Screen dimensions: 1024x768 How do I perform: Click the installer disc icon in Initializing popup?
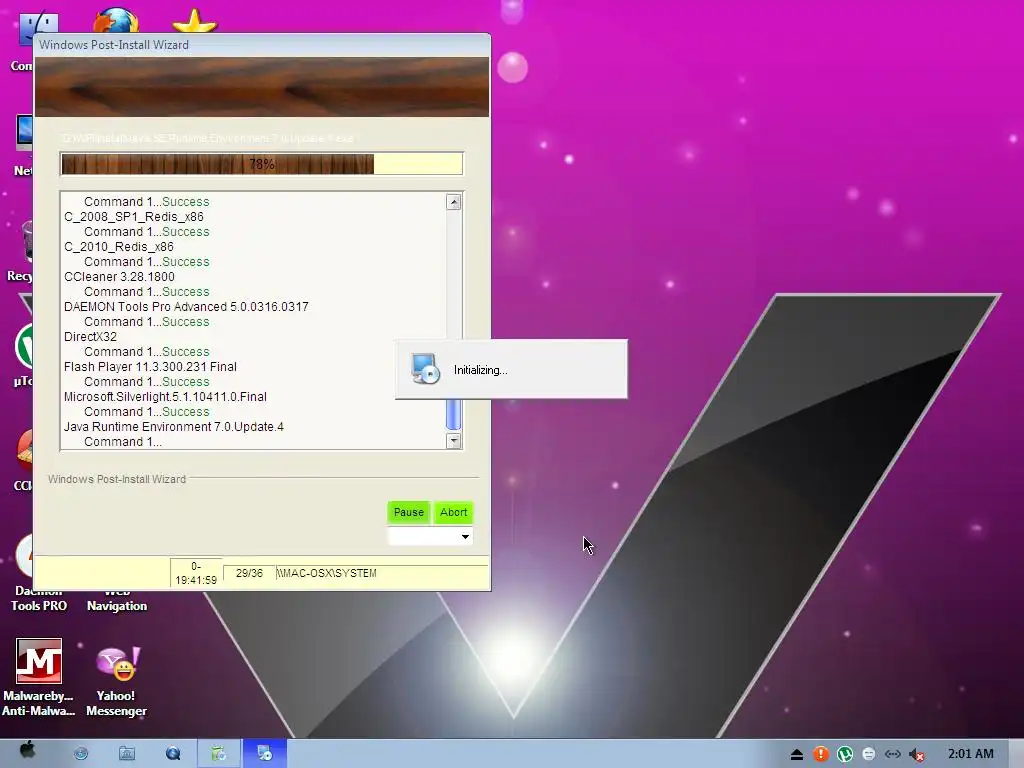click(425, 369)
